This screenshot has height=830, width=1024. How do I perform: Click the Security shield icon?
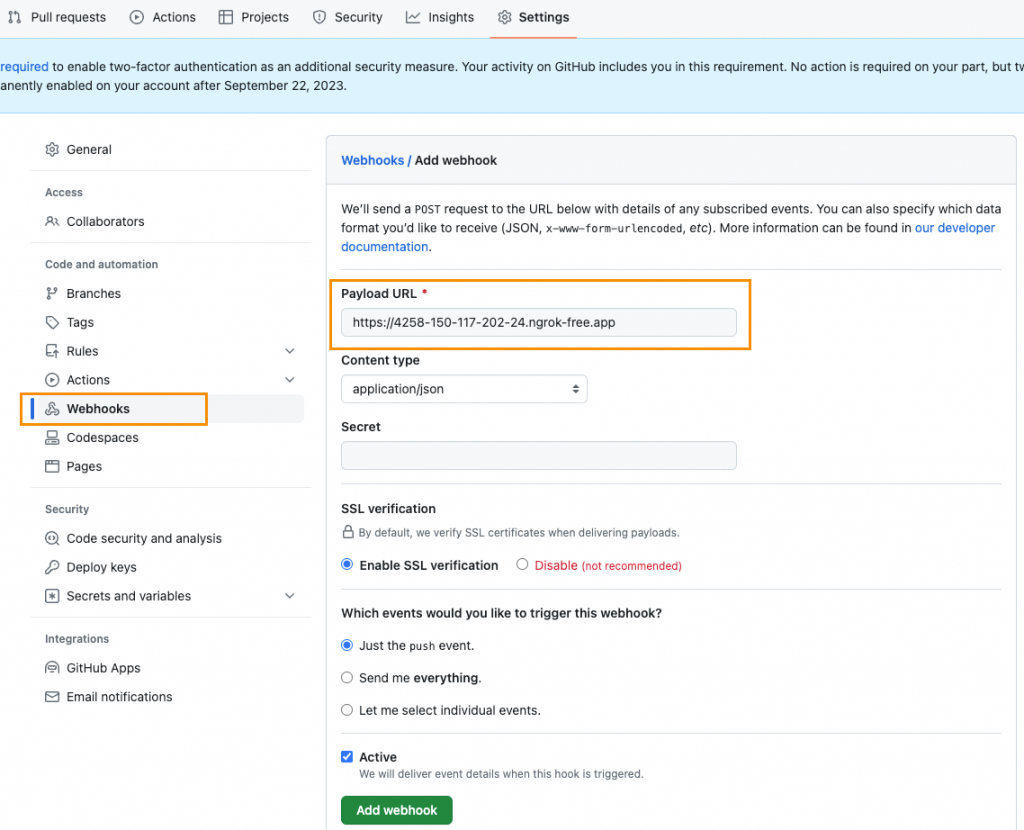coord(319,17)
